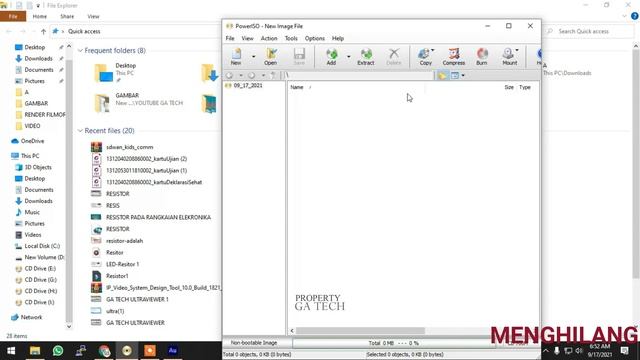Sort by the Name column header
This screenshot has height=360, width=640.
tap(297, 87)
